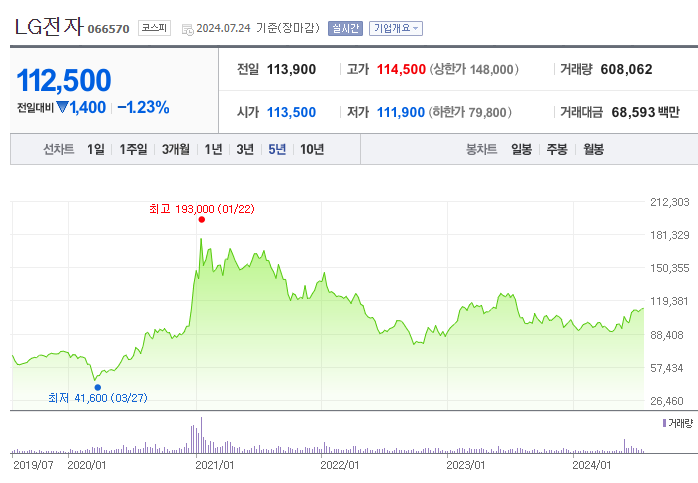This screenshot has width=698, height=483.
Task: Click the trading value 68,593 백만
Action: click(x=645, y=112)
